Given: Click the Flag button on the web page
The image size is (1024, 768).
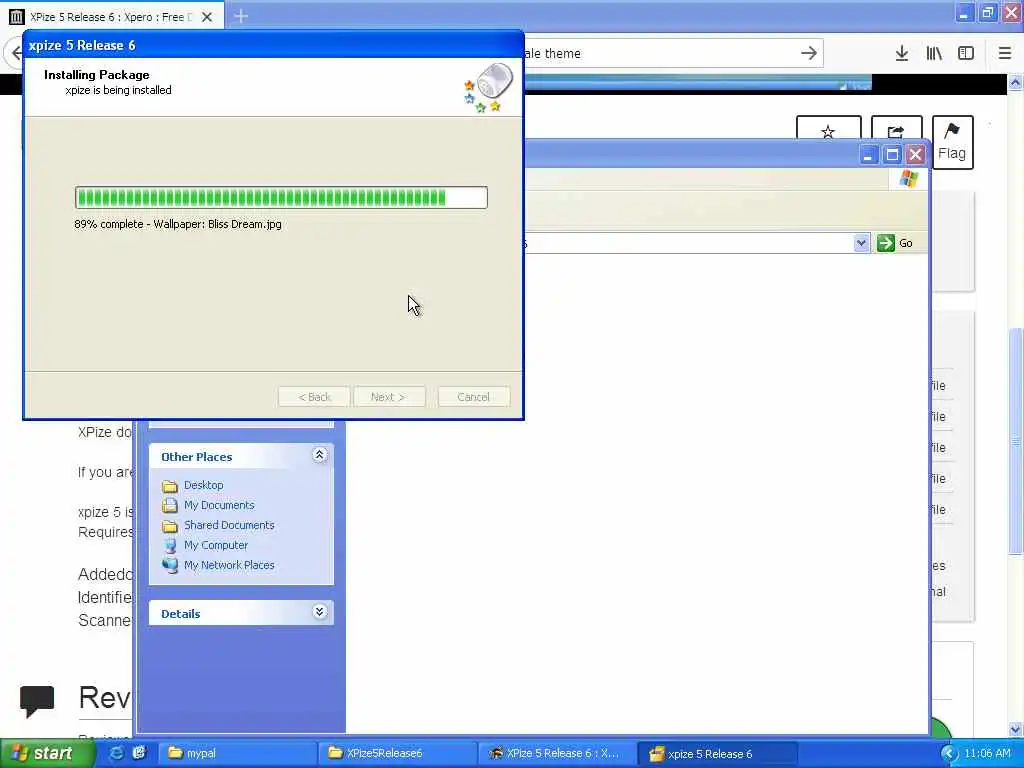Looking at the screenshot, I should tap(952, 142).
